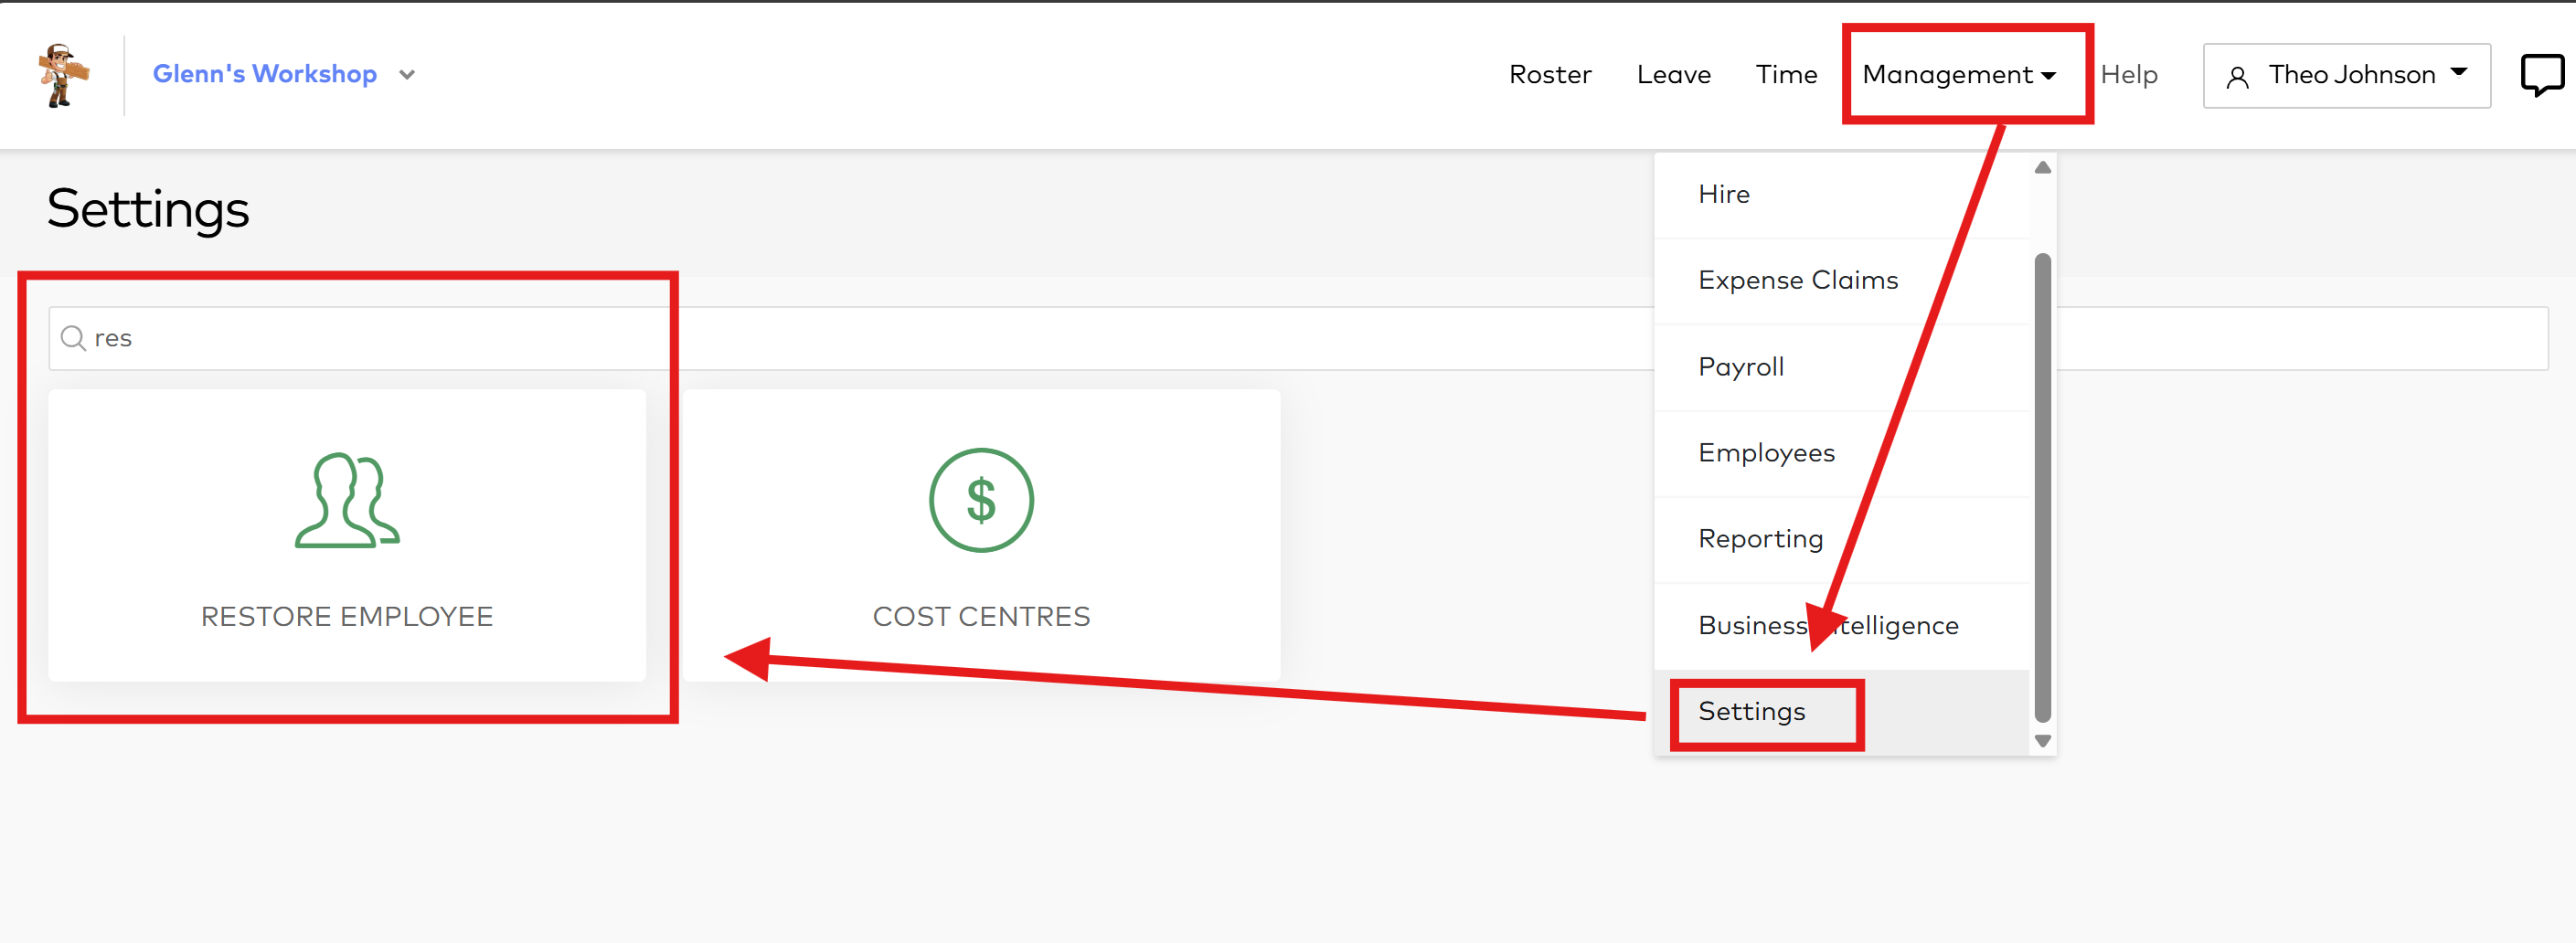The height and width of the screenshot is (943, 2576).
Task: Select Payroll from the Management menu
Action: point(1740,367)
